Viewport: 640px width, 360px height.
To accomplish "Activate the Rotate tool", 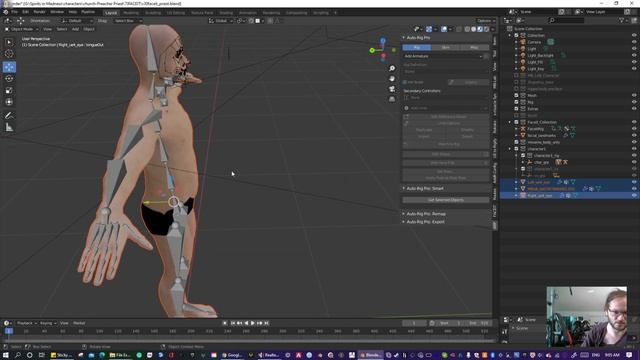I will 9,78.
